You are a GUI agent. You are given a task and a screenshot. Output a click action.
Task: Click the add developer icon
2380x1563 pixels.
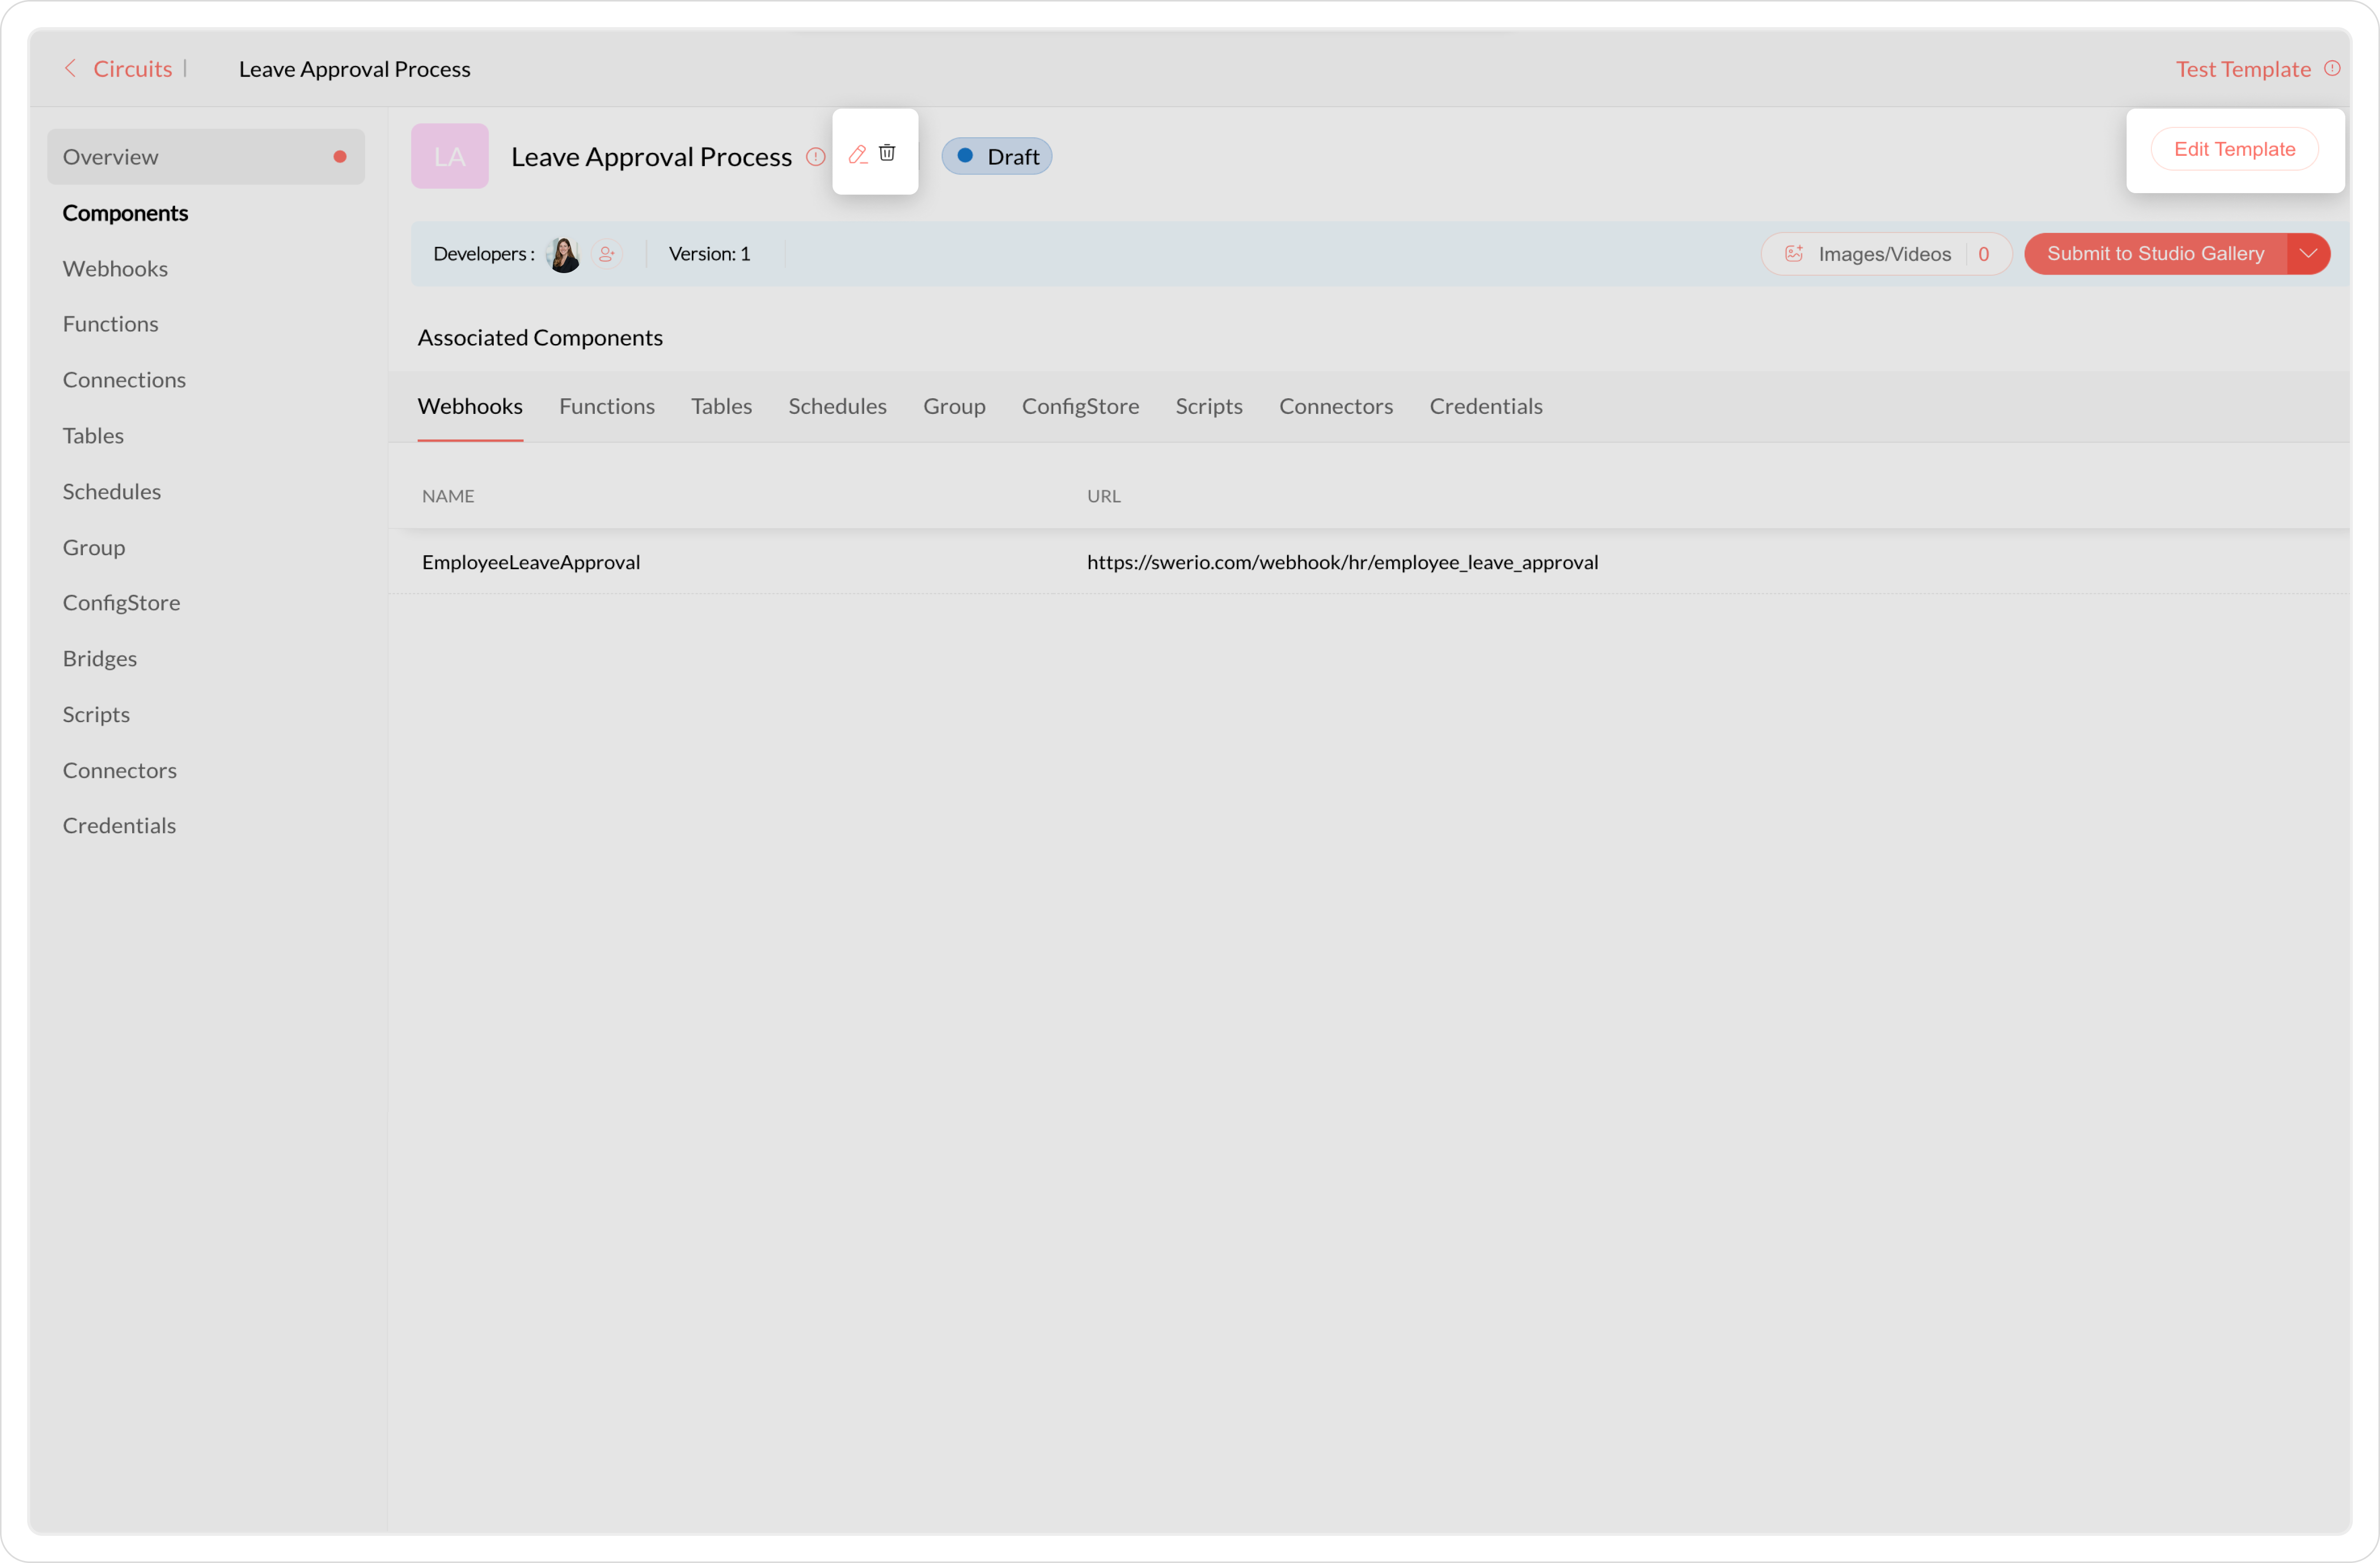coord(606,254)
